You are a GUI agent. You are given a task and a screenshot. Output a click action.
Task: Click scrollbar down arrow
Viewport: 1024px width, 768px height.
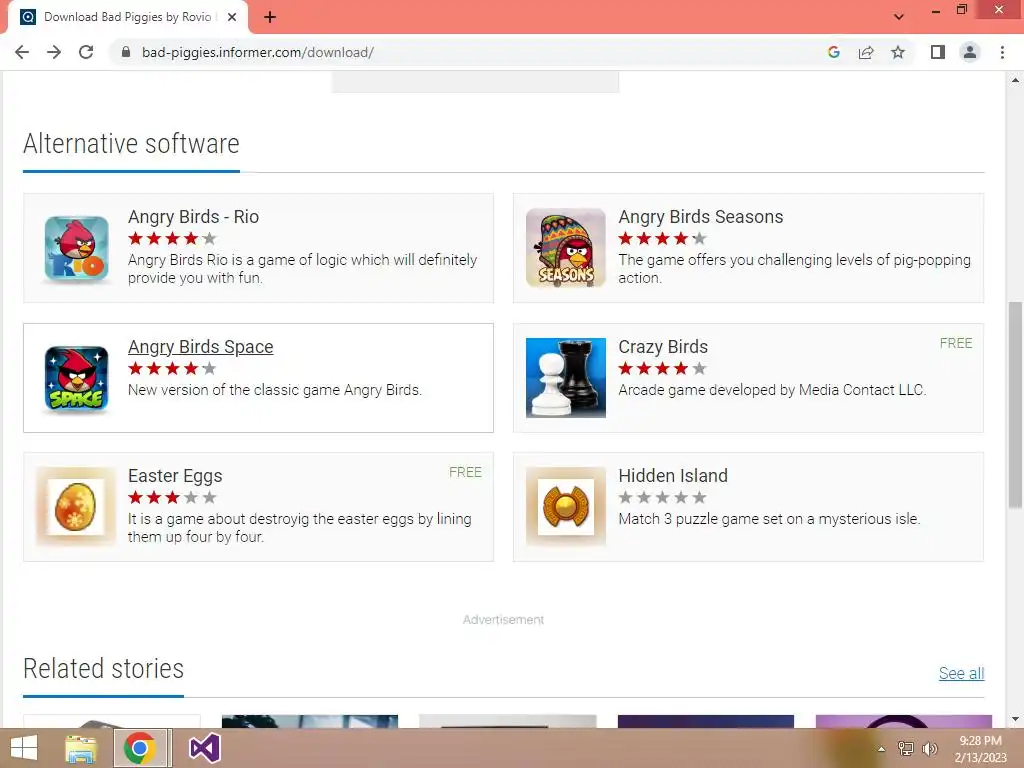pyautogui.click(x=1015, y=719)
